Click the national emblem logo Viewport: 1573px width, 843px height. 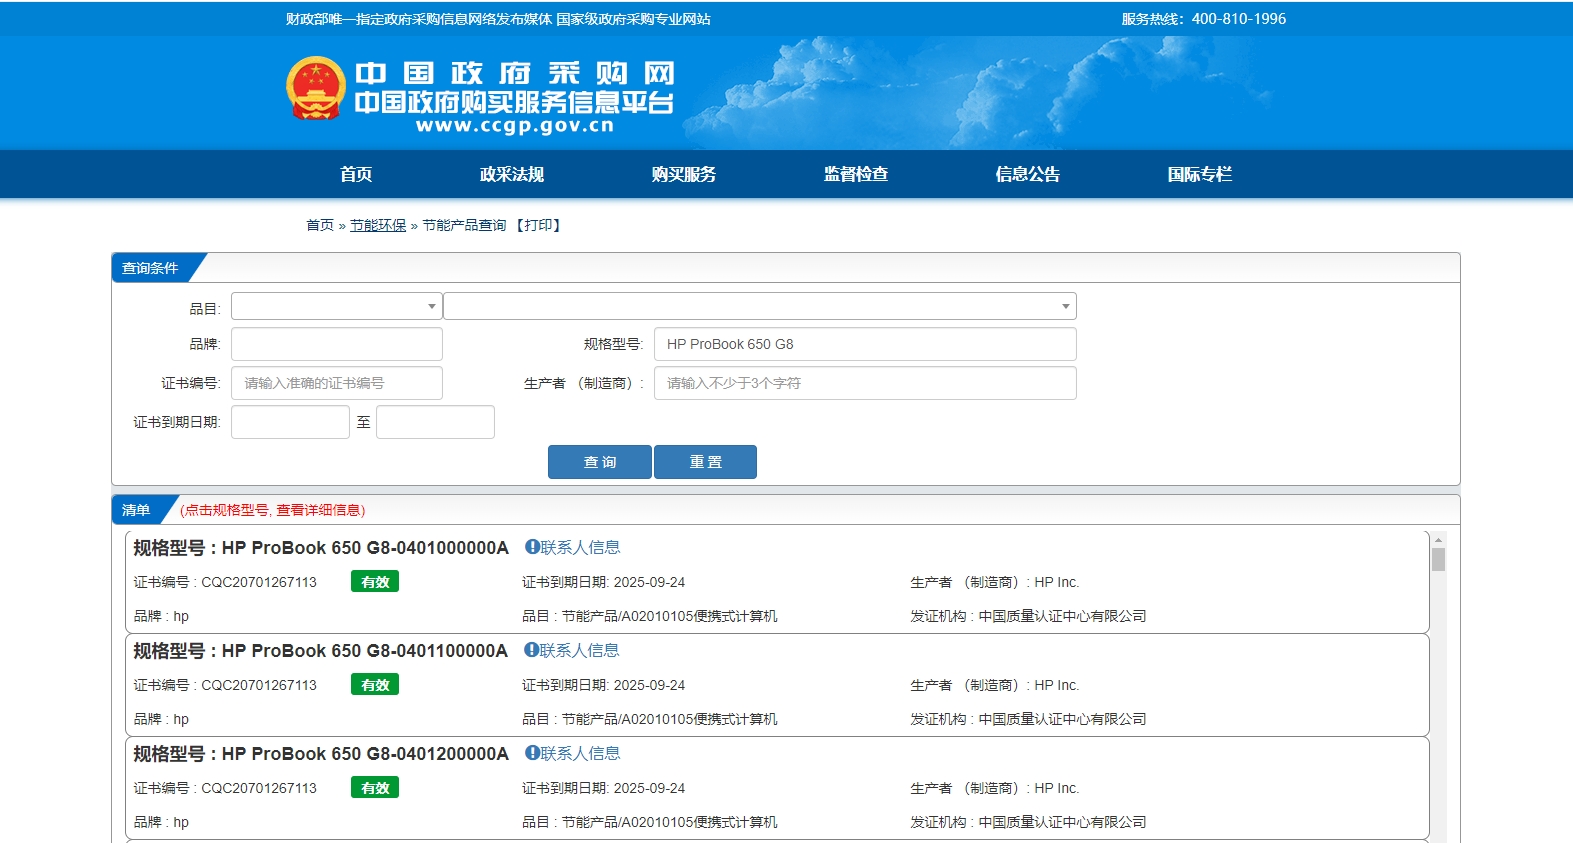point(316,88)
